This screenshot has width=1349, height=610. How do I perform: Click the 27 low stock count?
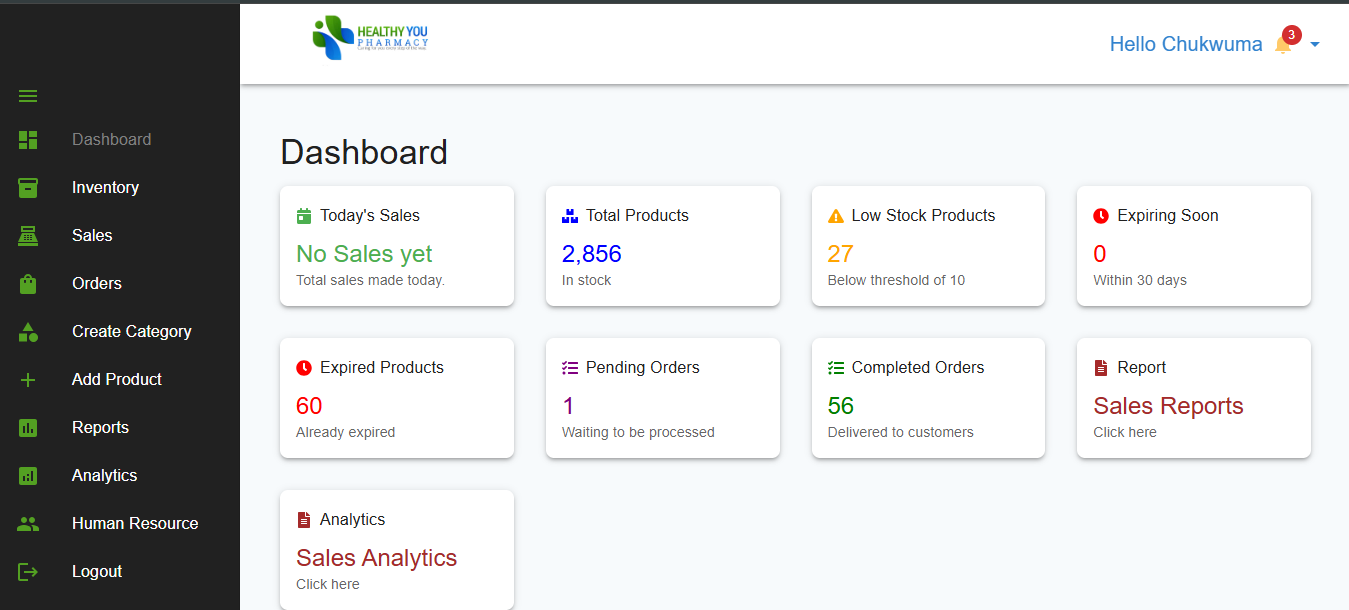[840, 254]
